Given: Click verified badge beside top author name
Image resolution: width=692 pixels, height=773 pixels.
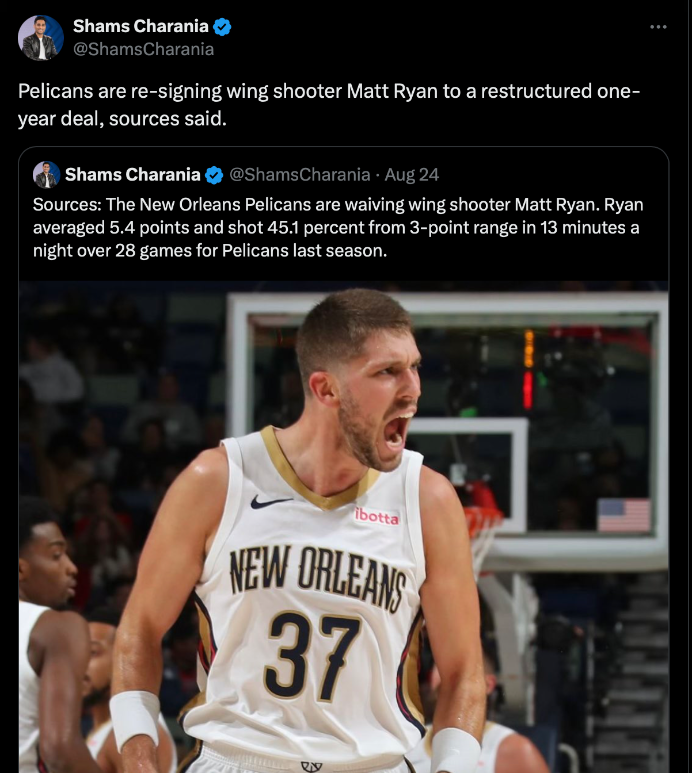Looking at the screenshot, I should 222,27.
